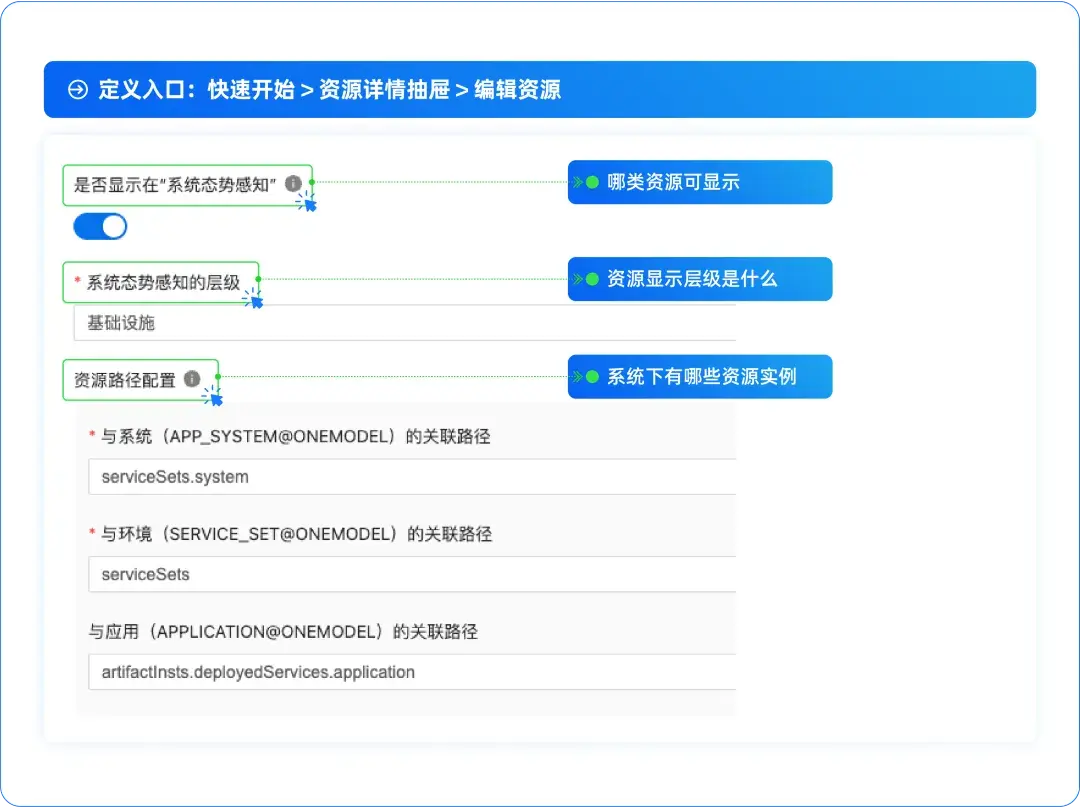Image resolution: width=1080 pixels, height=807 pixels.
Task: Click the green dot on 资源显示层级是什么 callout
Action: pyautogui.click(x=592, y=277)
